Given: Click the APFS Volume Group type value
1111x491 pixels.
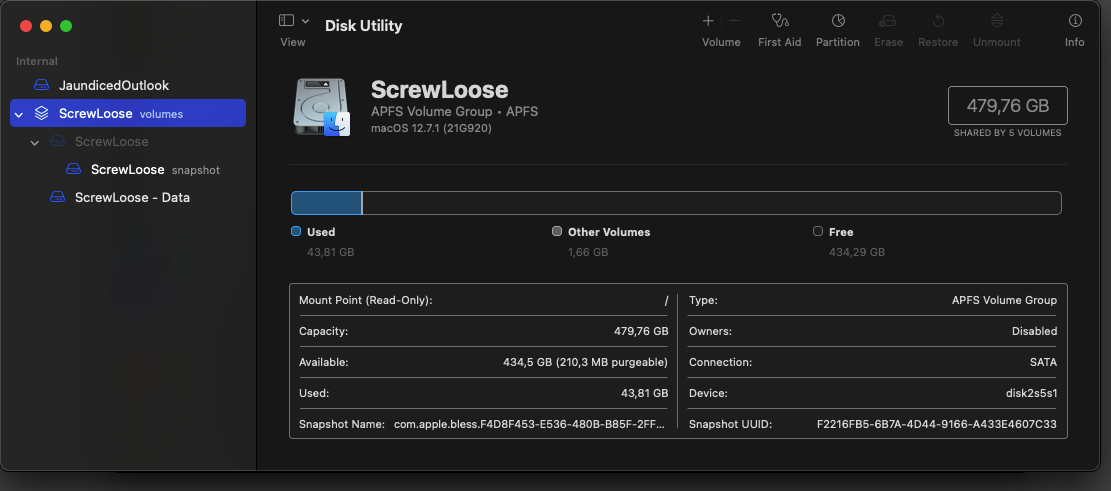Looking at the screenshot, I should click(x=1005, y=300).
